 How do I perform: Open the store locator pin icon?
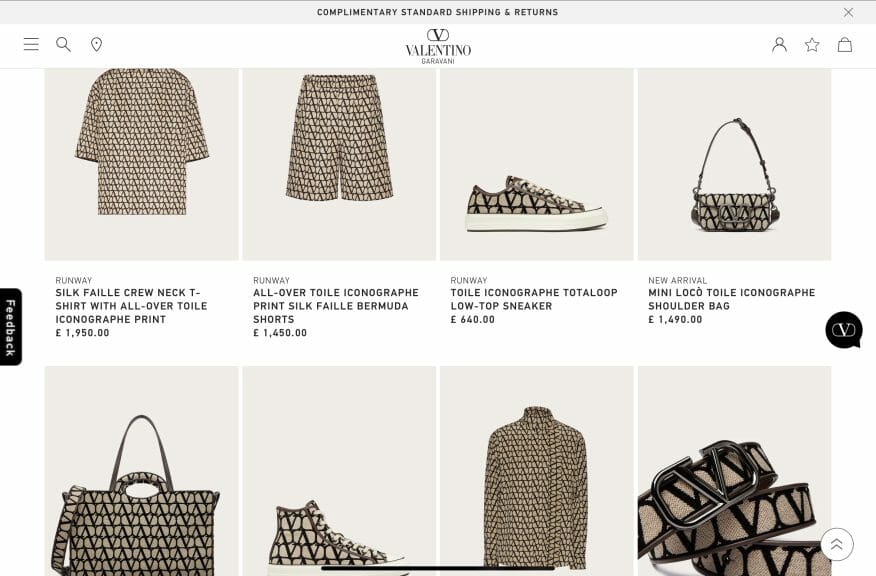tap(97, 45)
